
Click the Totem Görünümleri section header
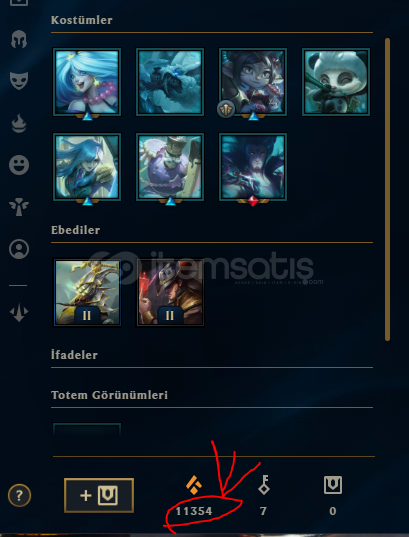[109, 395]
